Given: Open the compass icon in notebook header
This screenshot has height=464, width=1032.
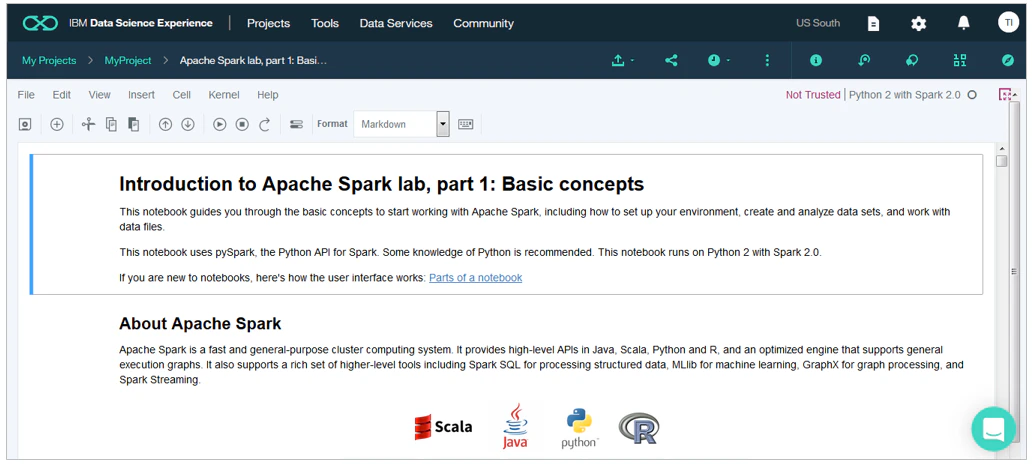Looking at the screenshot, I should coord(1008,61).
